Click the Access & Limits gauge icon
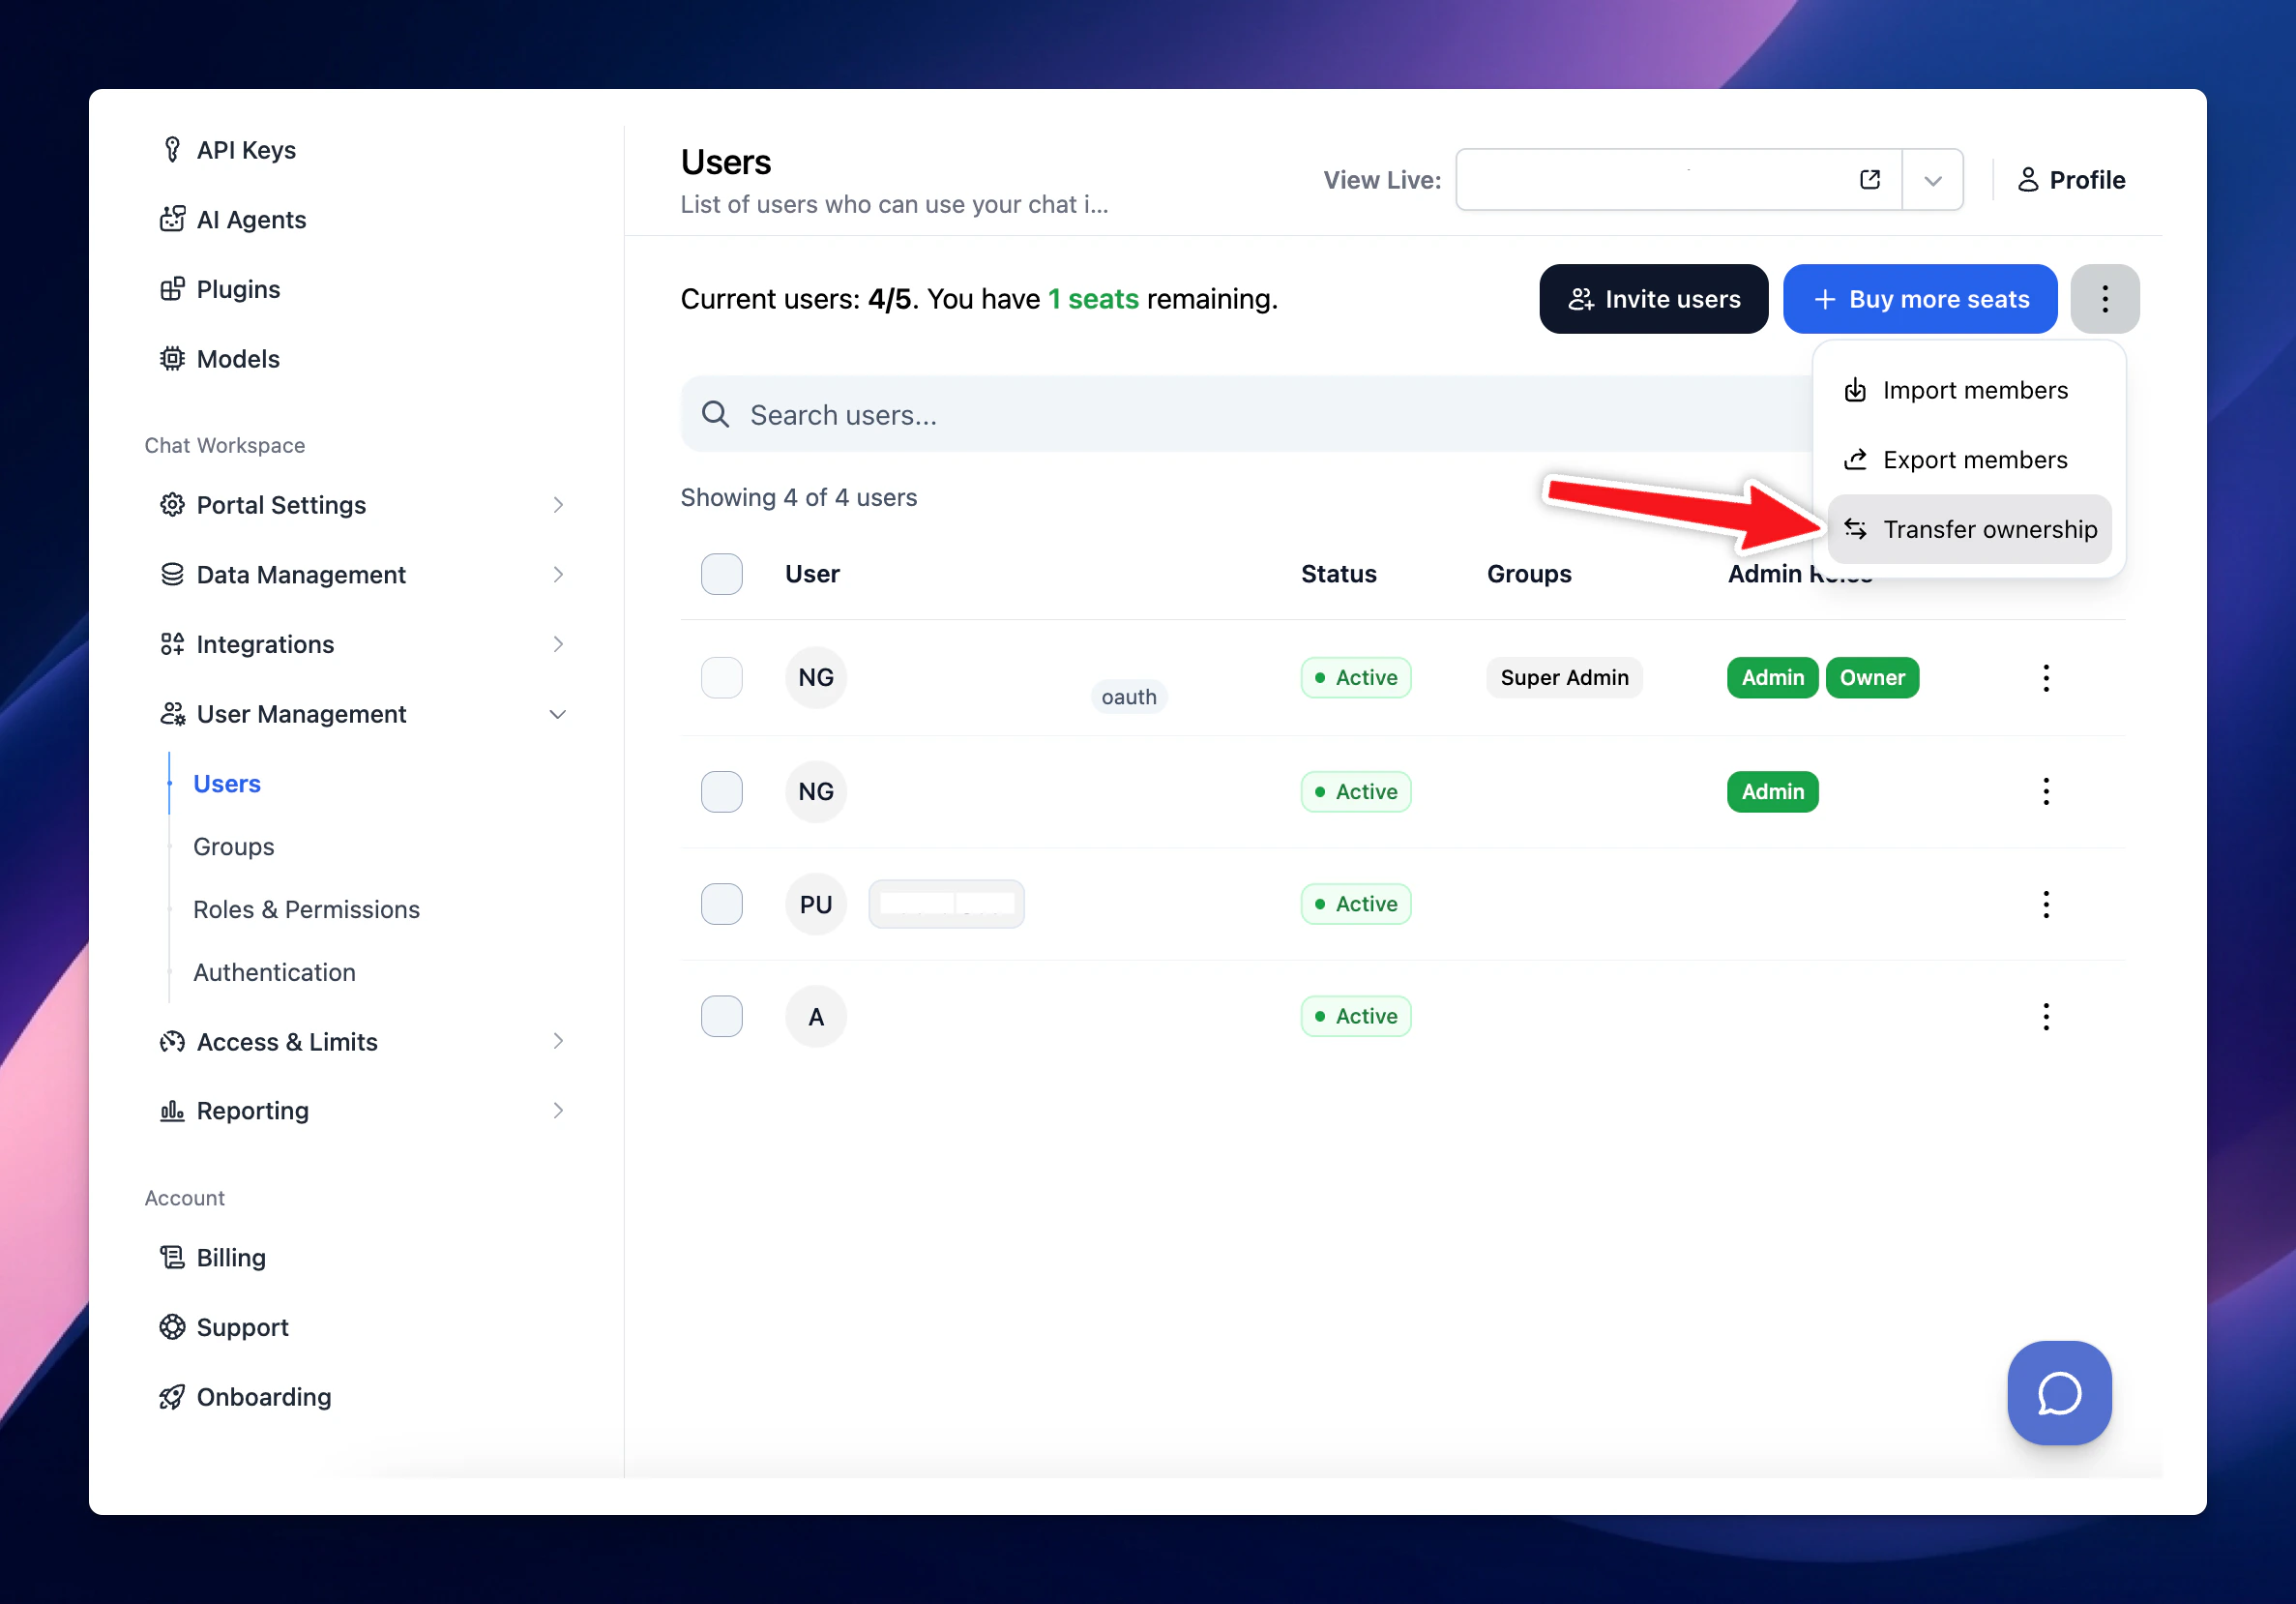Viewport: 2296px width, 1604px height. pos(172,1041)
